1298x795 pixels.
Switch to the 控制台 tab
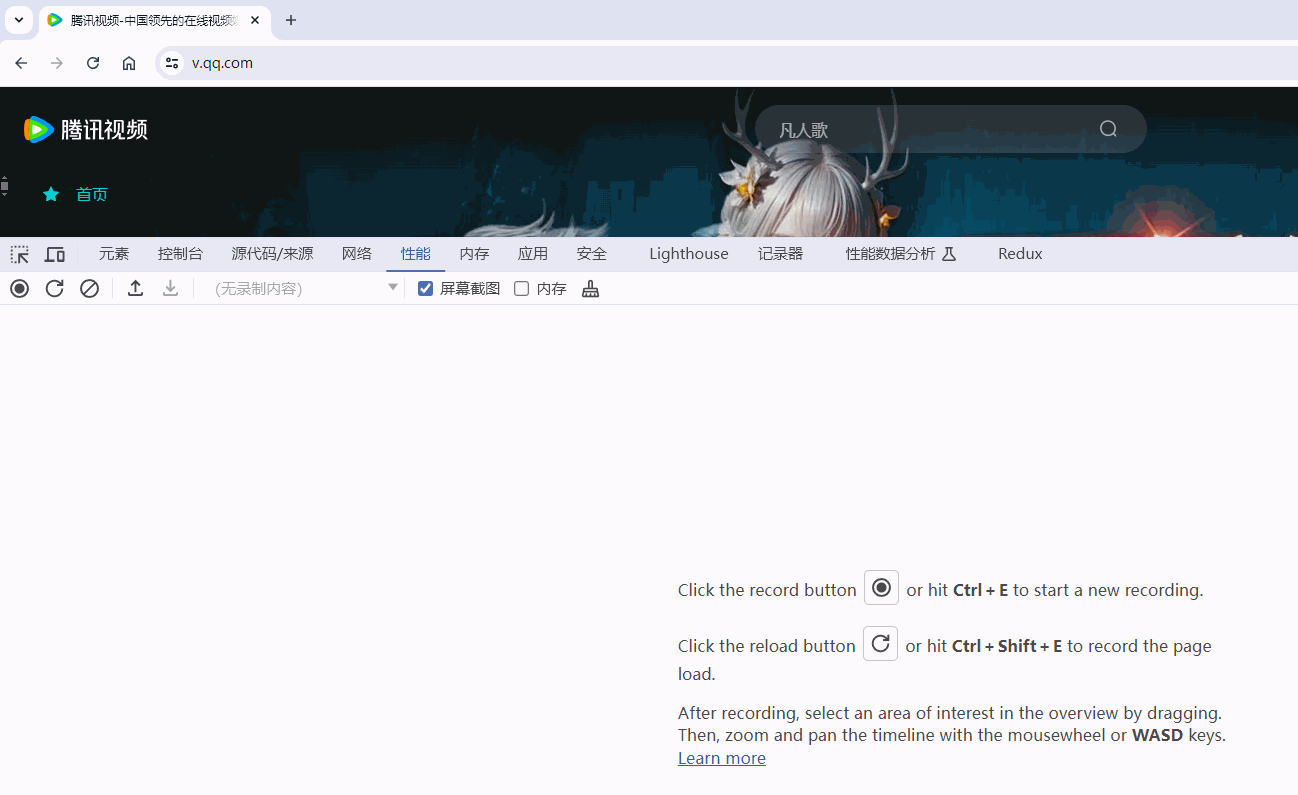[x=180, y=254]
